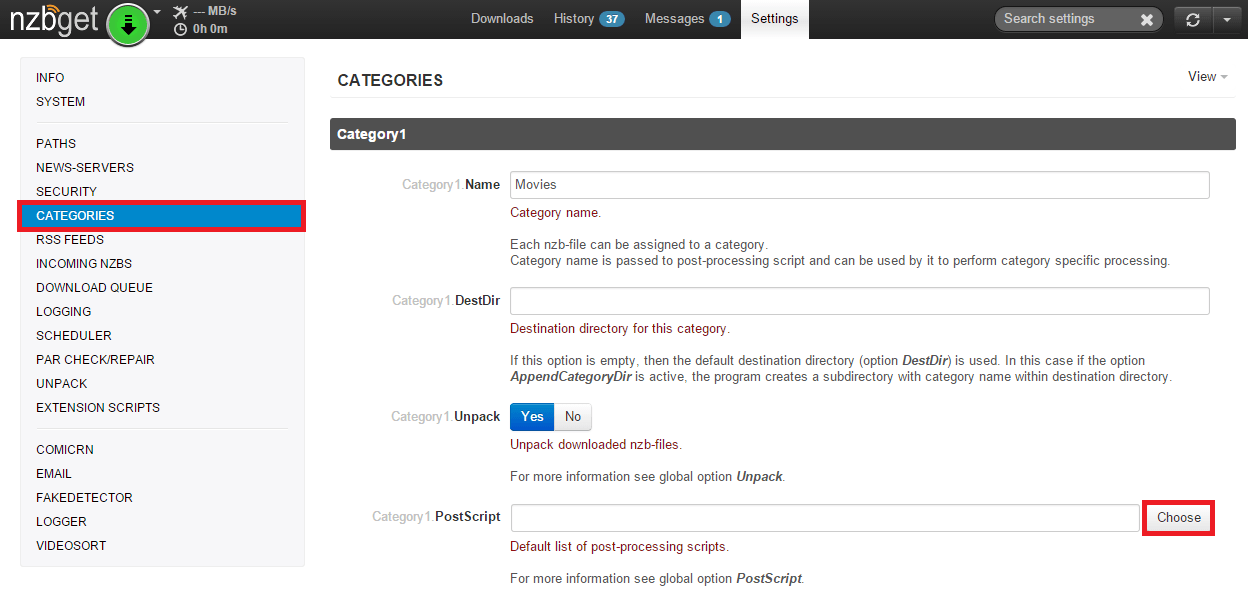Click the Messages count badge

(719, 19)
